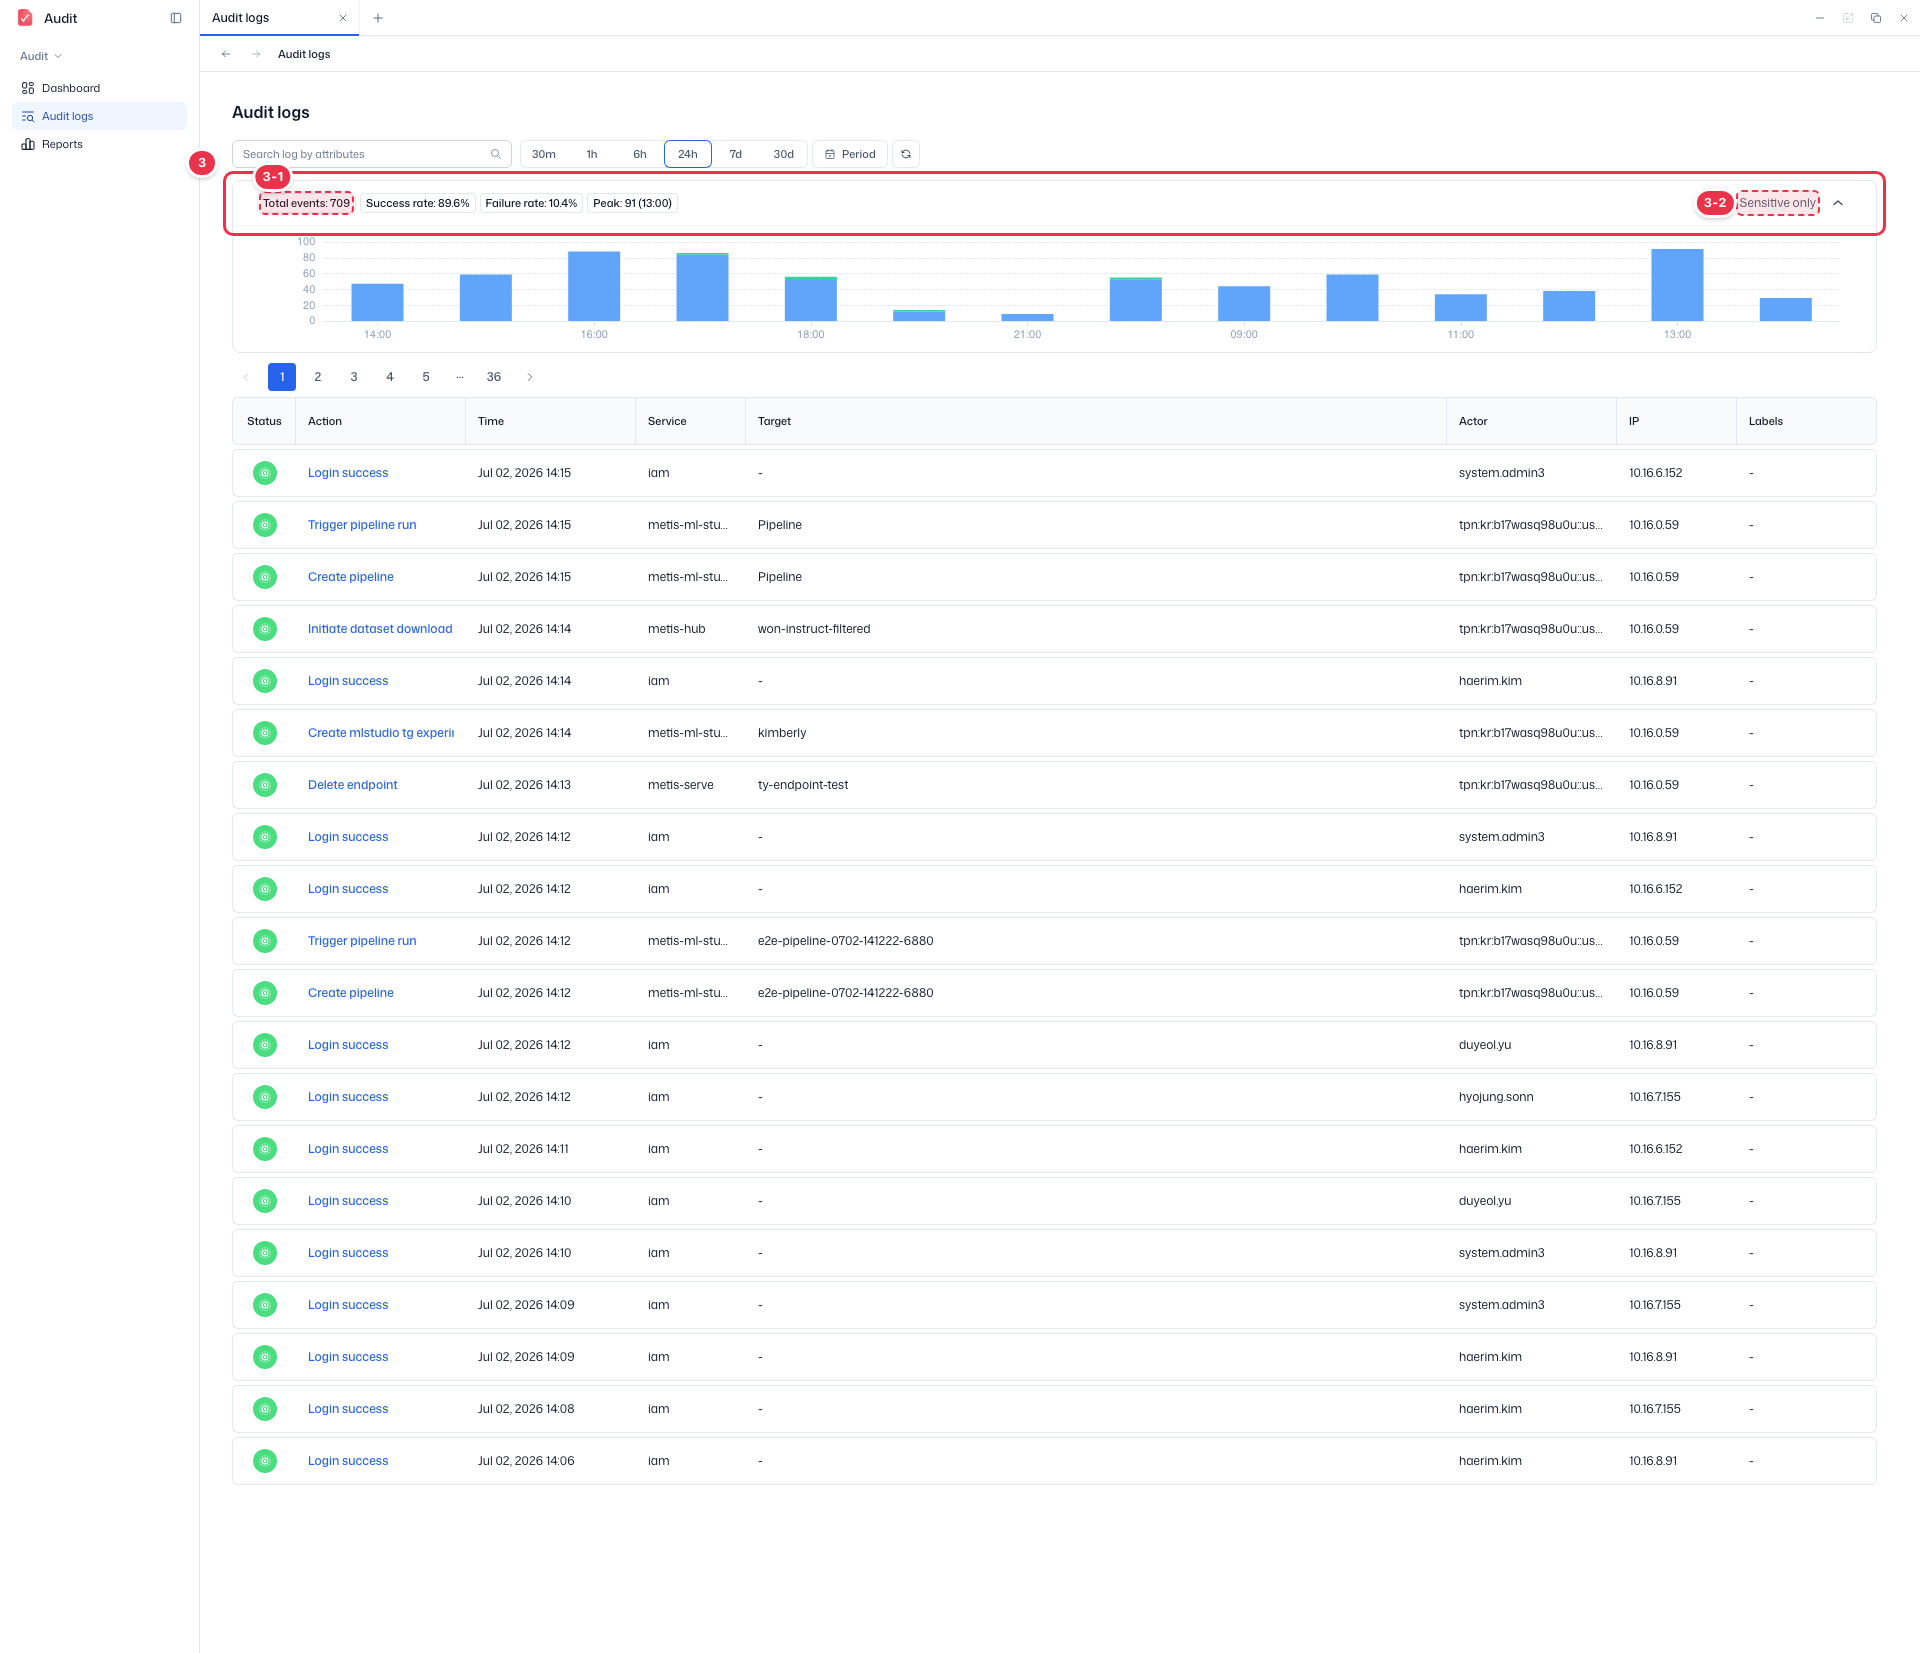Go to page 2
This screenshot has height=1653, width=1920.
(x=318, y=377)
